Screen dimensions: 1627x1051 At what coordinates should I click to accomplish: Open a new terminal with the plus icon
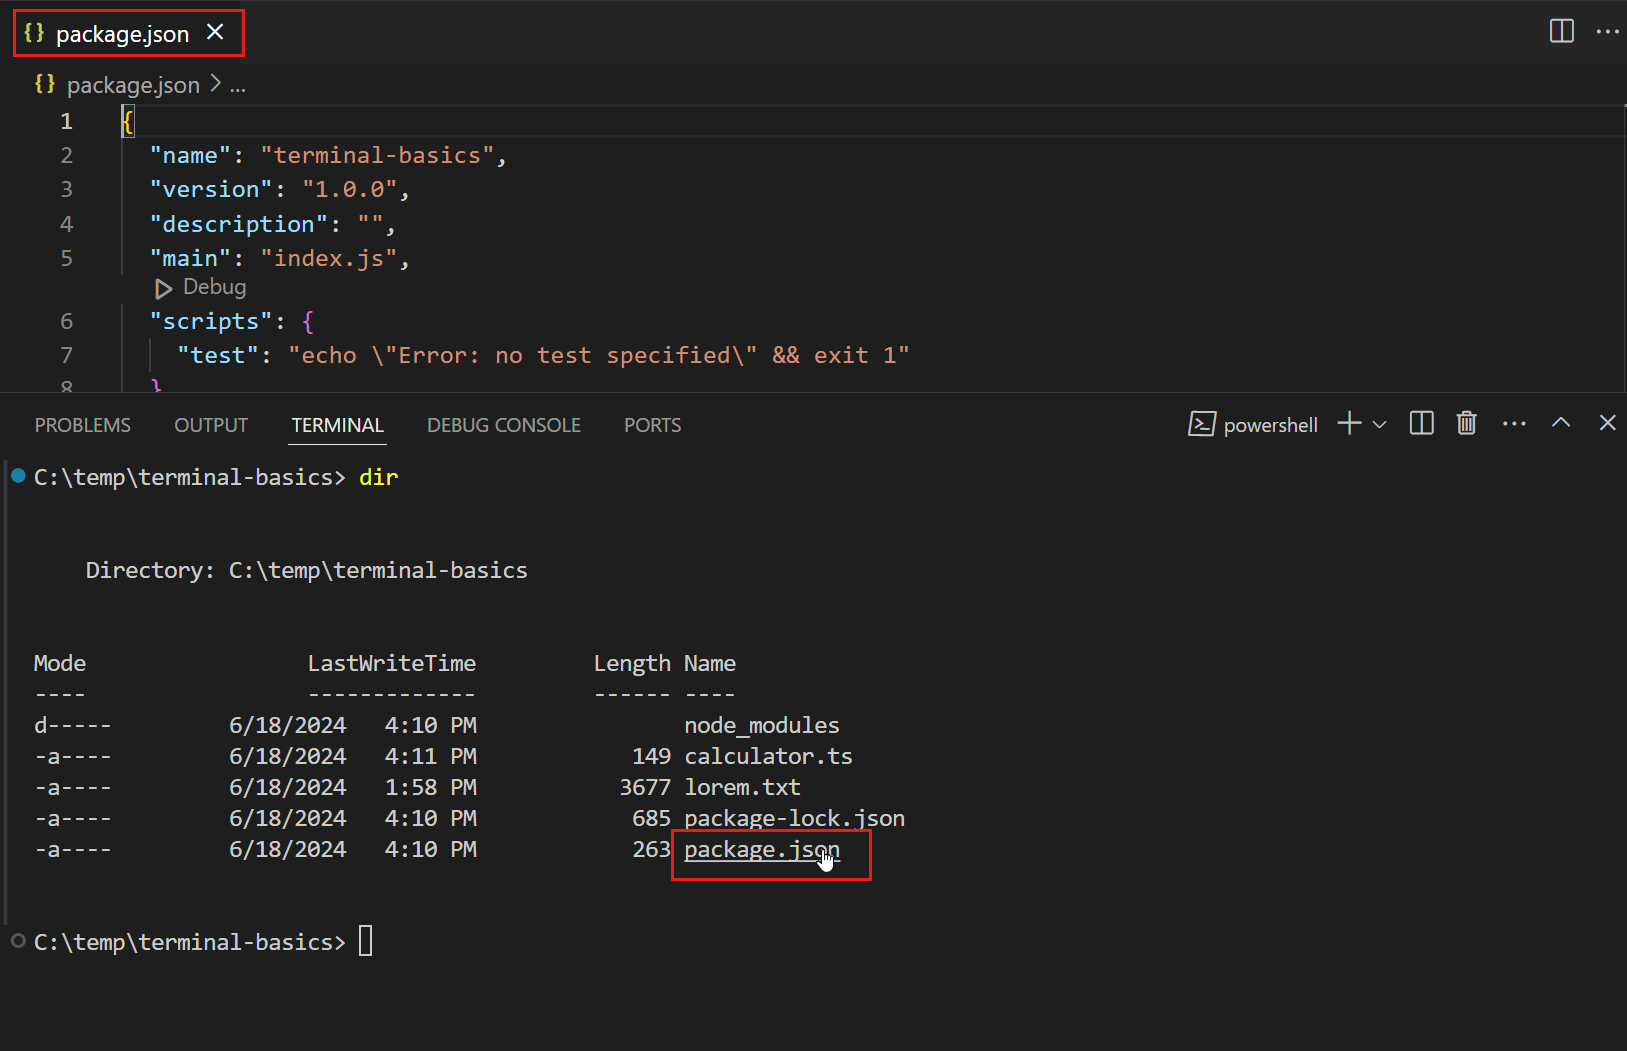tap(1347, 423)
